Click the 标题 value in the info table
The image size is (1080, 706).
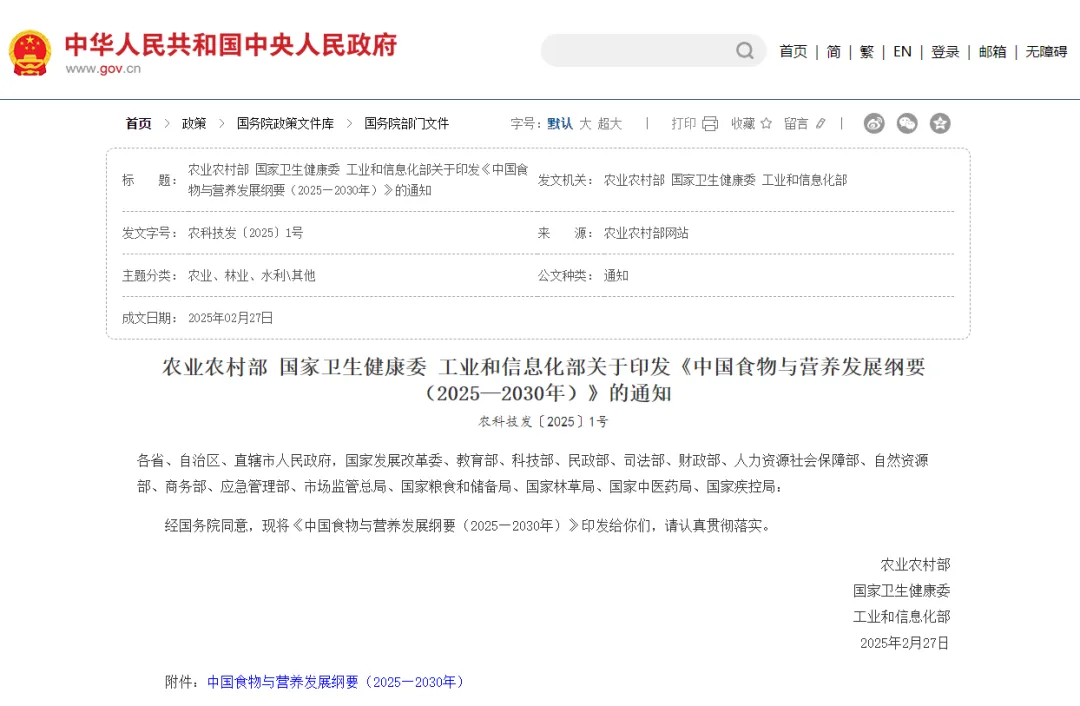click(x=358, y=180)
